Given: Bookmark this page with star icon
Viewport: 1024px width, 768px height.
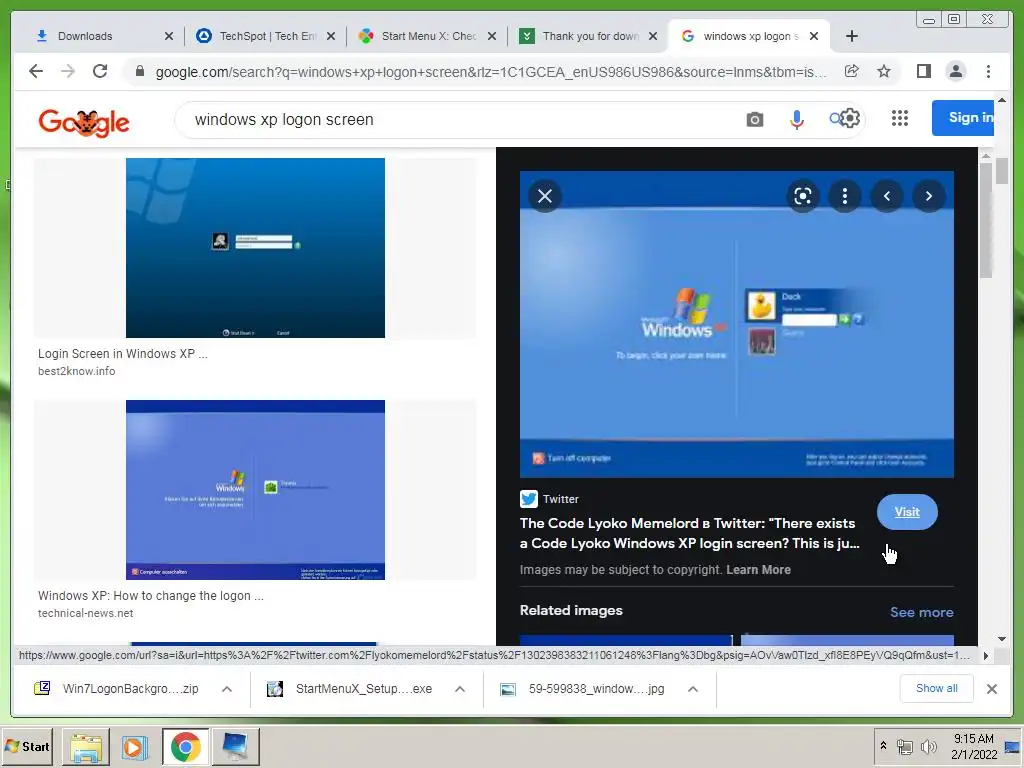Looking at the screenshot, I should pos(884,71).
